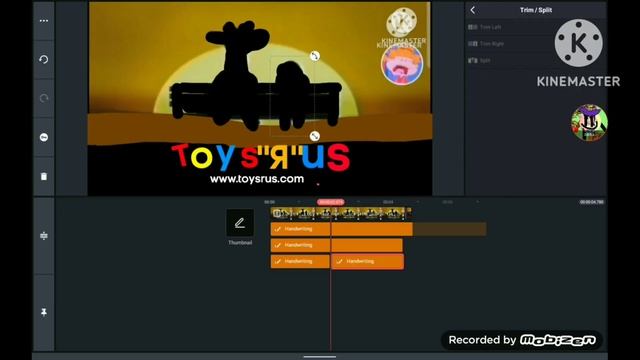Tap the Android navigation gesture bar
The height and width of the screenshot is (360, 640).
[x=320, y=357]
